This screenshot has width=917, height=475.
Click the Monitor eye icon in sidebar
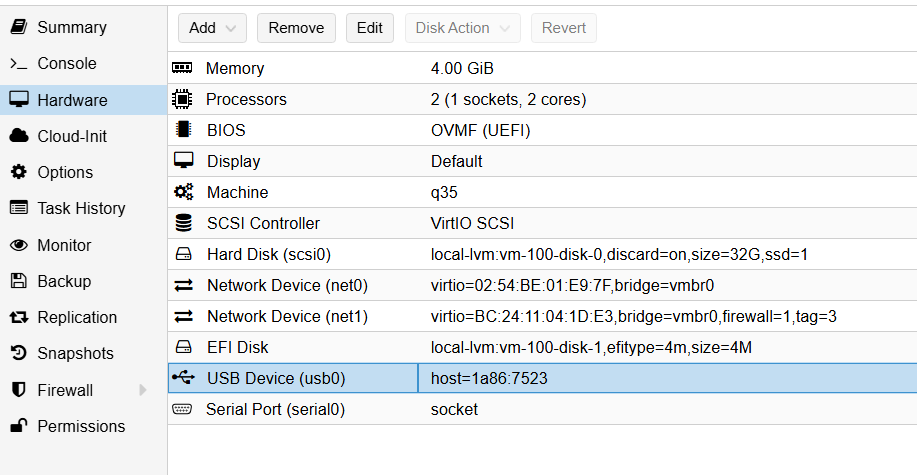pyautogui.click(x=19, y=245)
